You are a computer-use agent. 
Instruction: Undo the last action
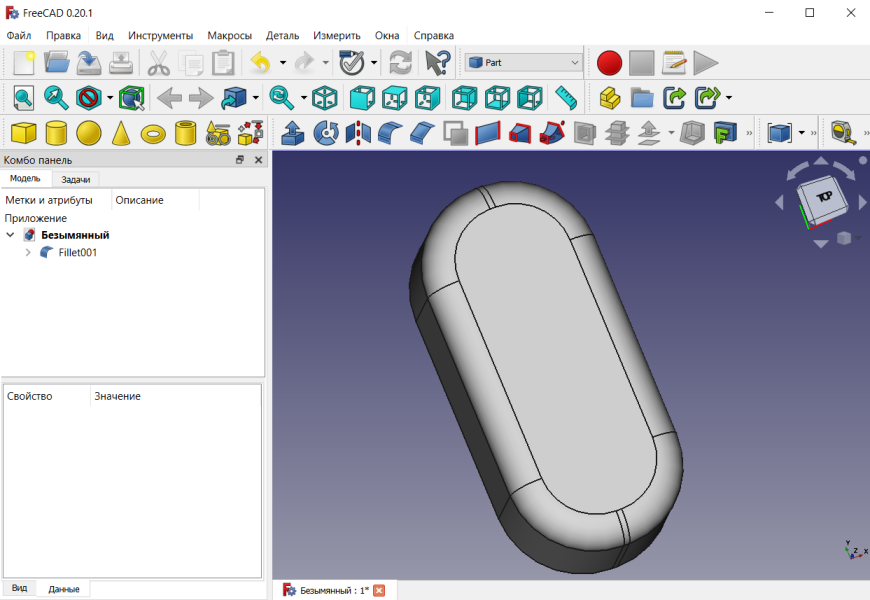(x=260, y=63)
